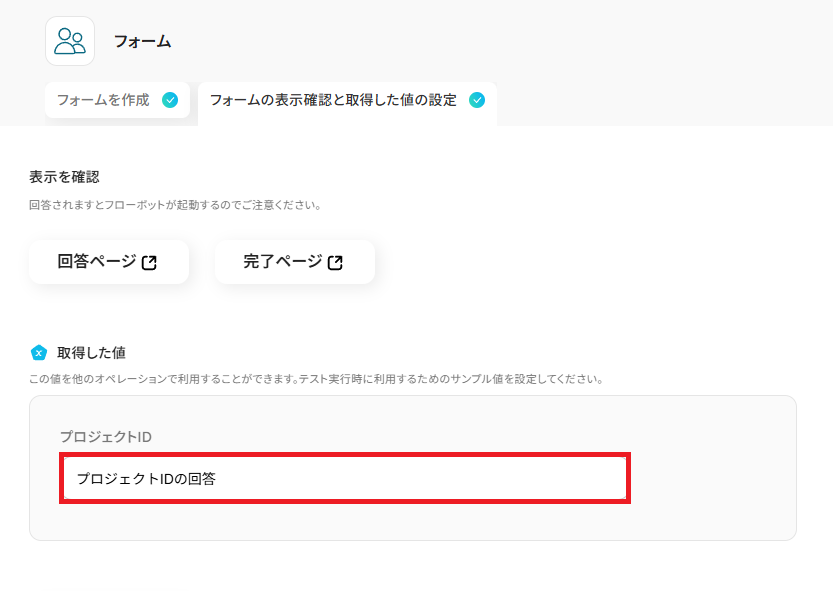Viewport: 833px width, 591px height.
Task: Click the checkmark on フォームを作成 tab
Action: point(170,100)
